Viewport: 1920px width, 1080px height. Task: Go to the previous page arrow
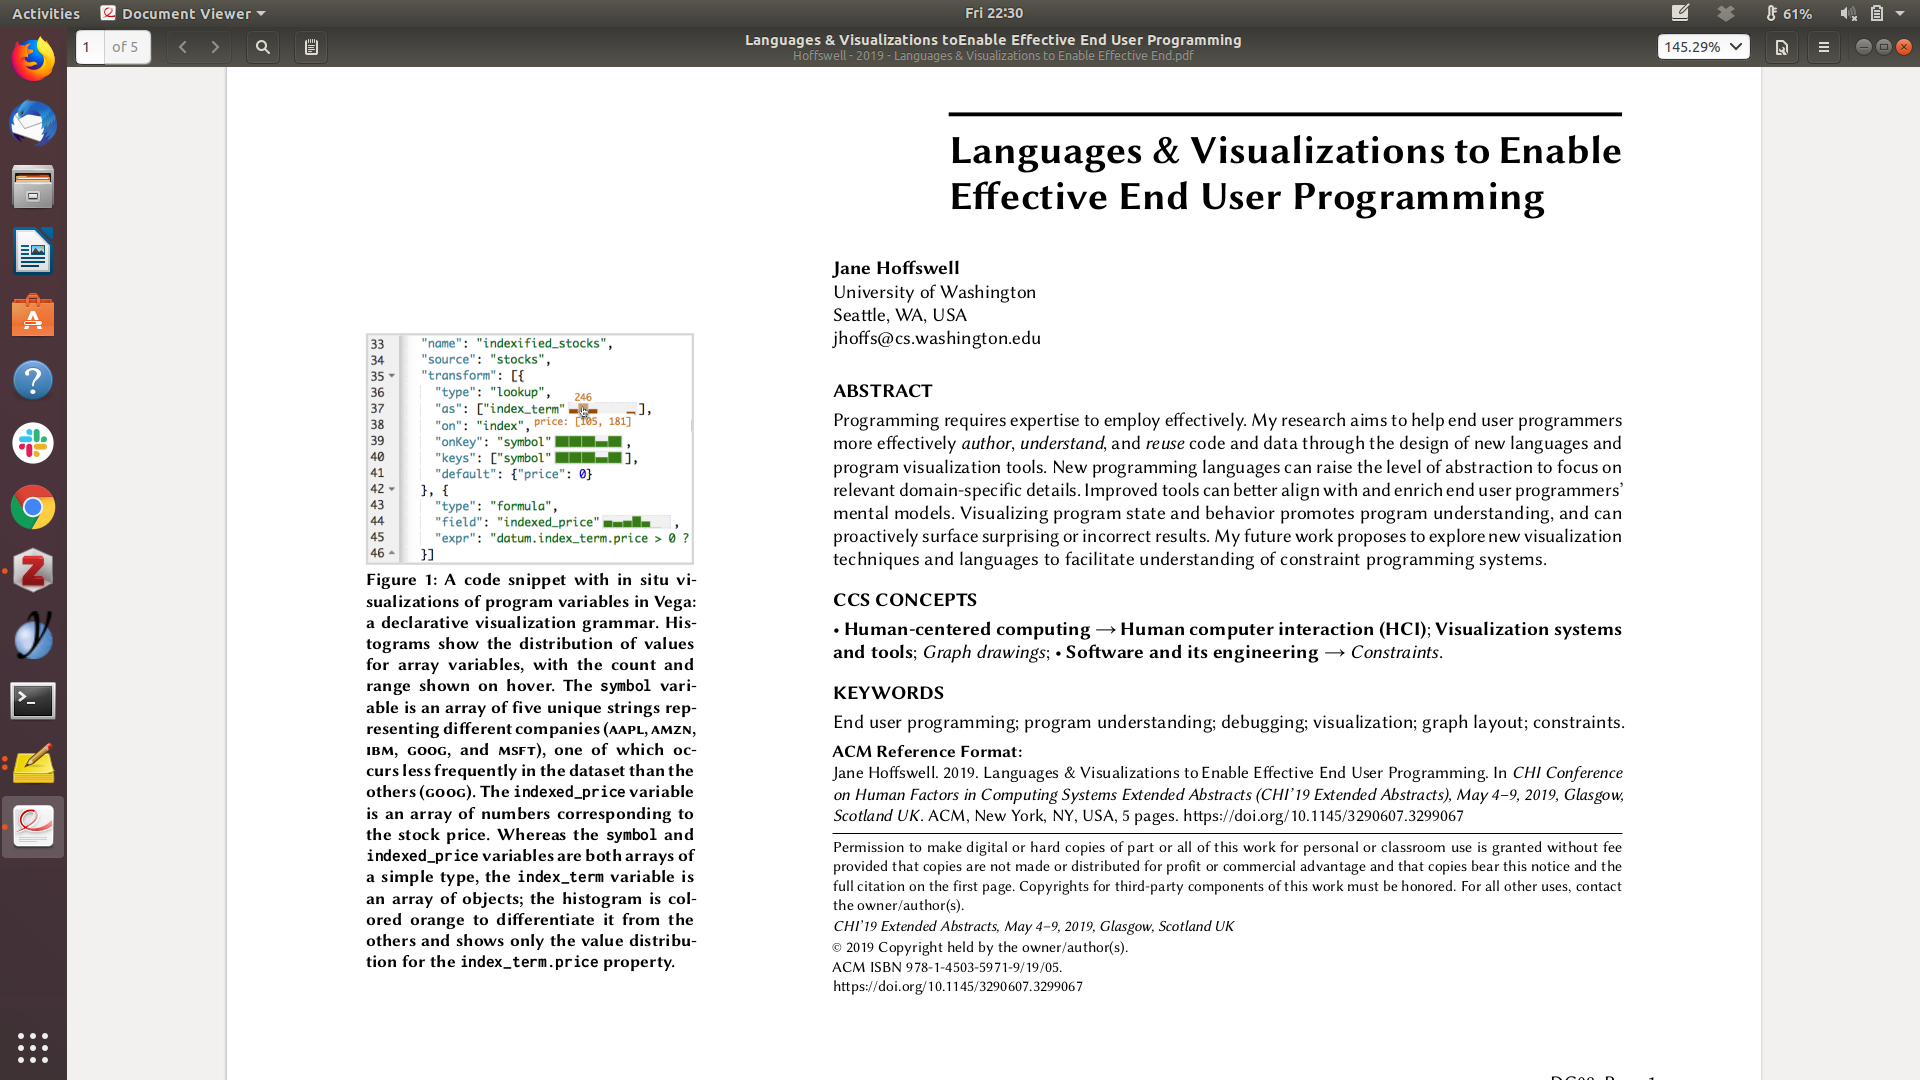click(x=182, y=47)
